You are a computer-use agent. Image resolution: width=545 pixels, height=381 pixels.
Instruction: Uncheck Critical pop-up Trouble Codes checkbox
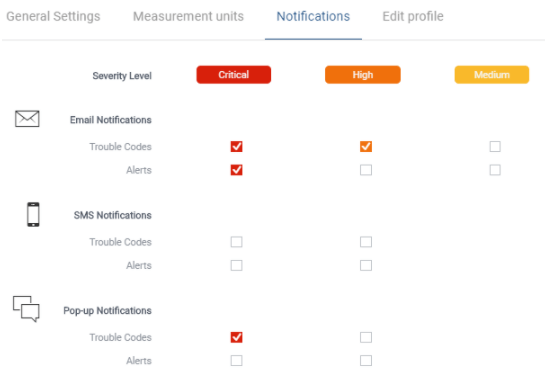click(236, 337)
